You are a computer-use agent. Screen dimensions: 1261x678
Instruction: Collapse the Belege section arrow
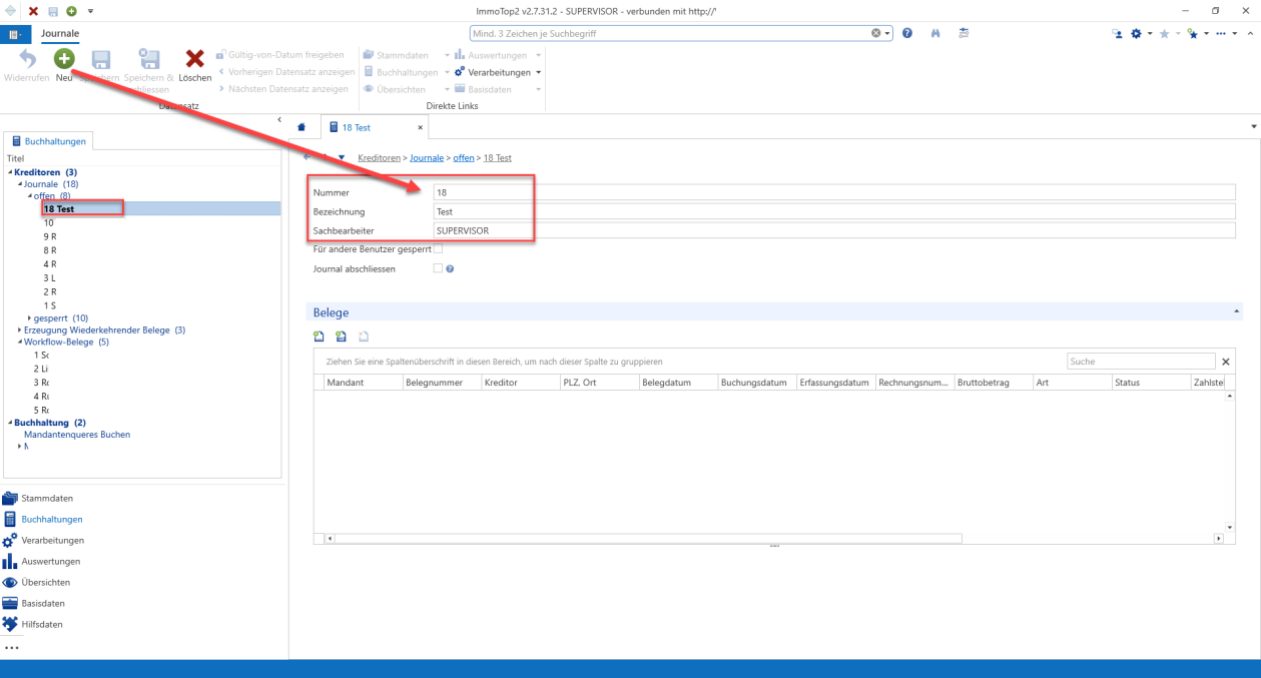point(1237,312)
